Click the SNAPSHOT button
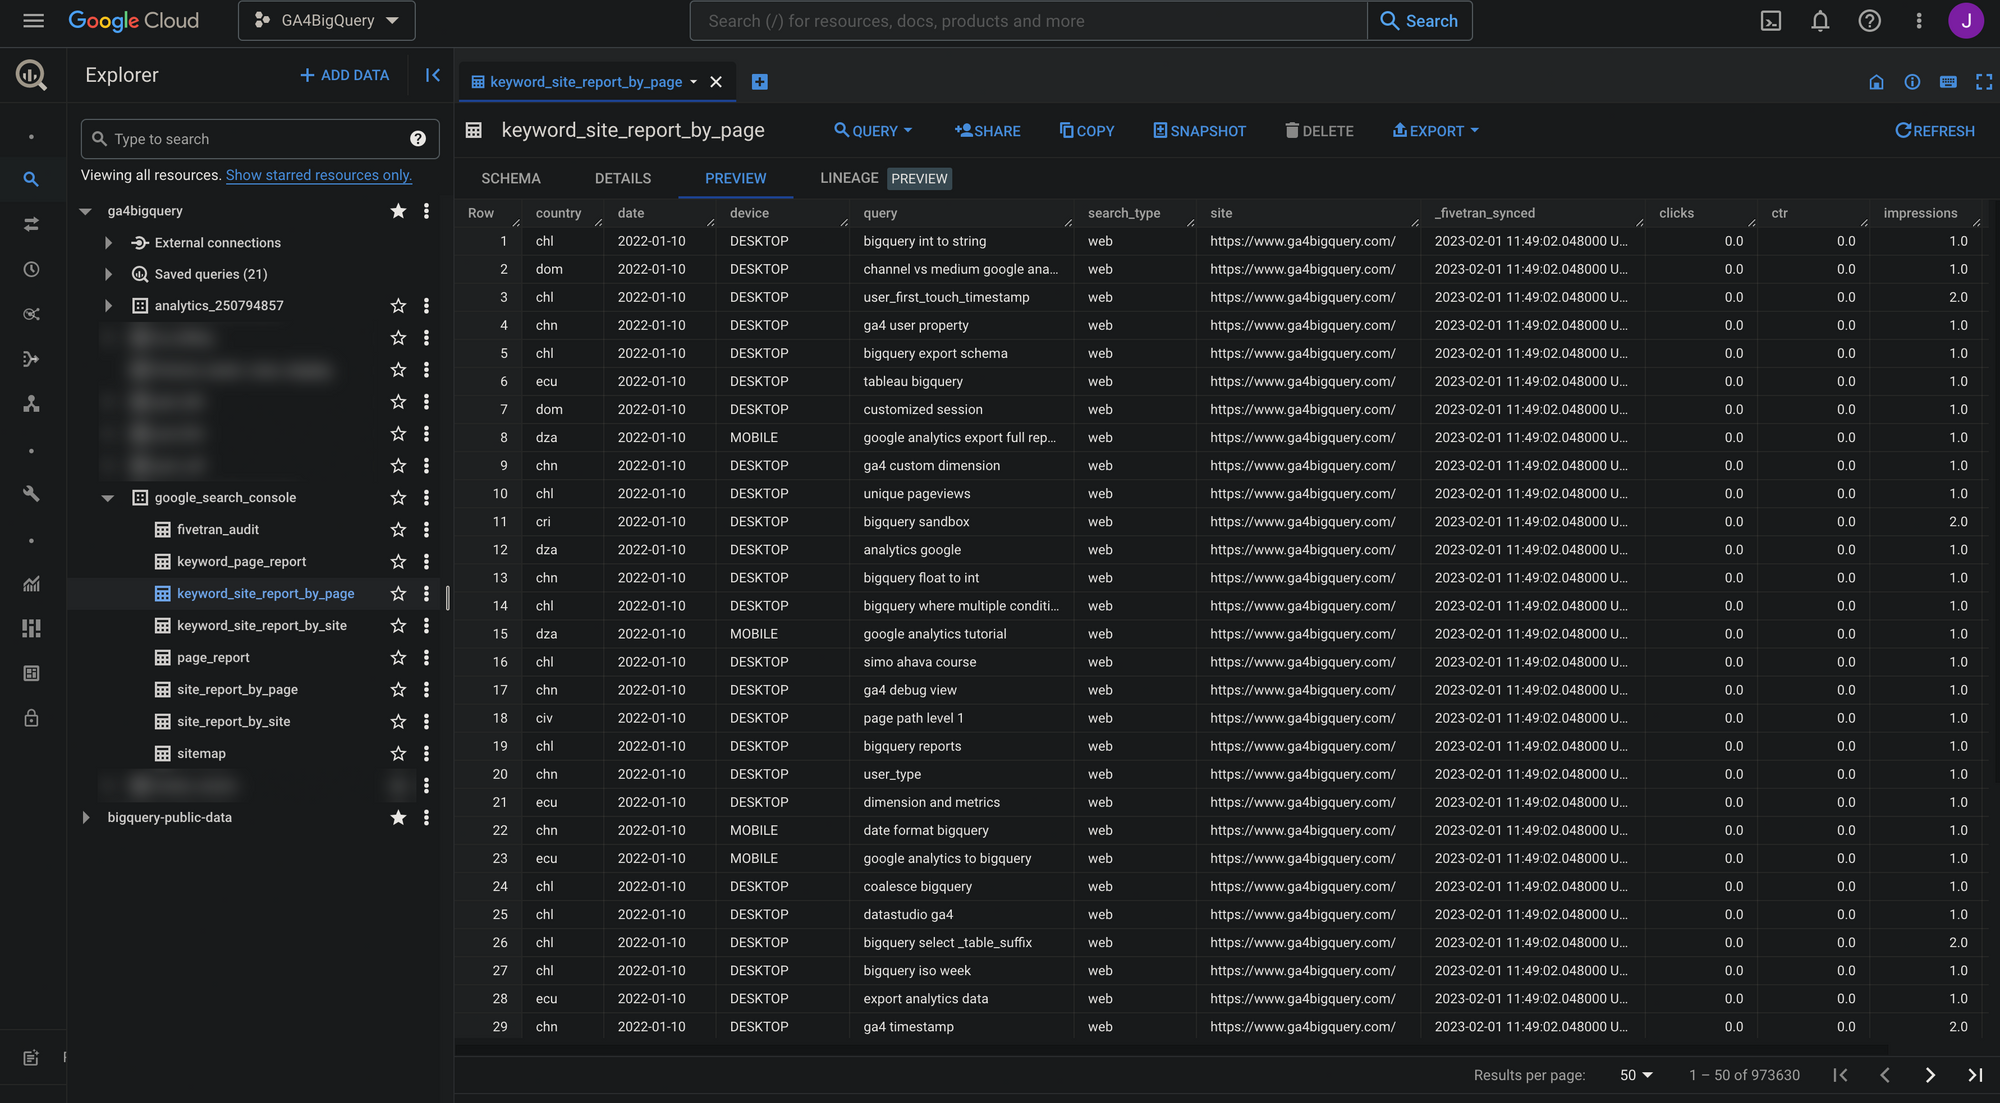 pyautogui.click(x=1199, y=131)
